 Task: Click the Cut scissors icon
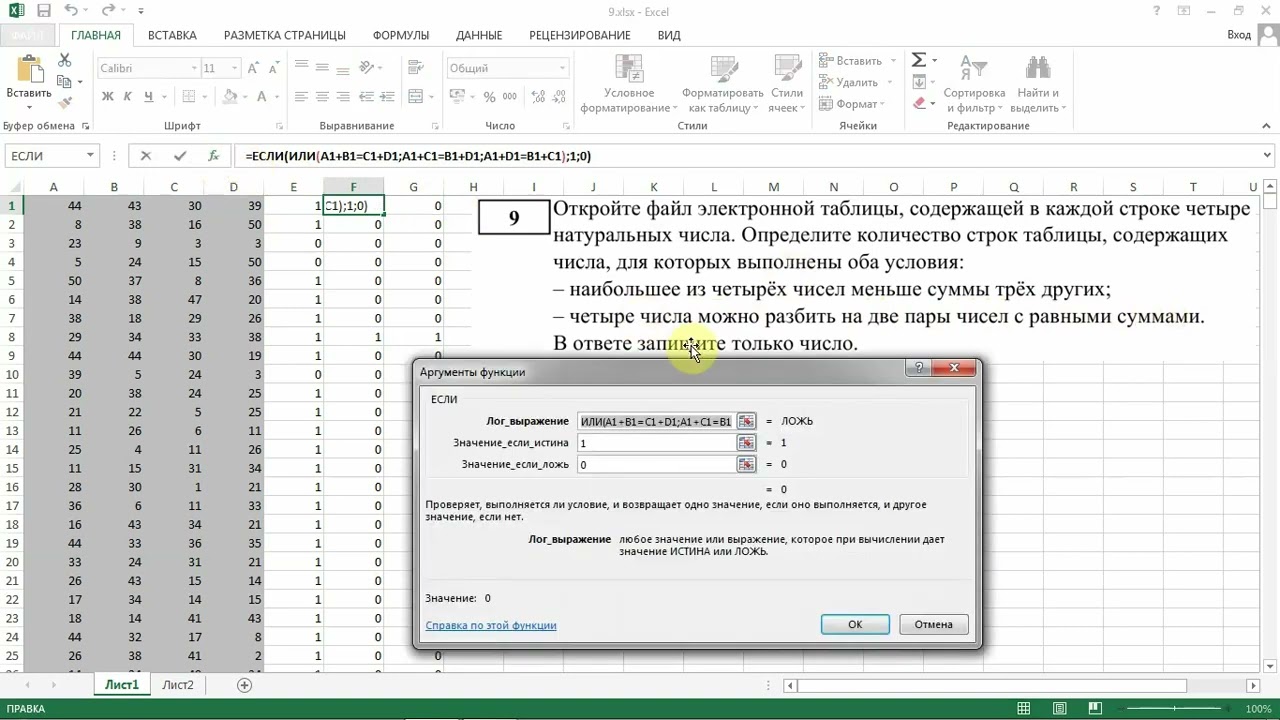click(65, 62)
